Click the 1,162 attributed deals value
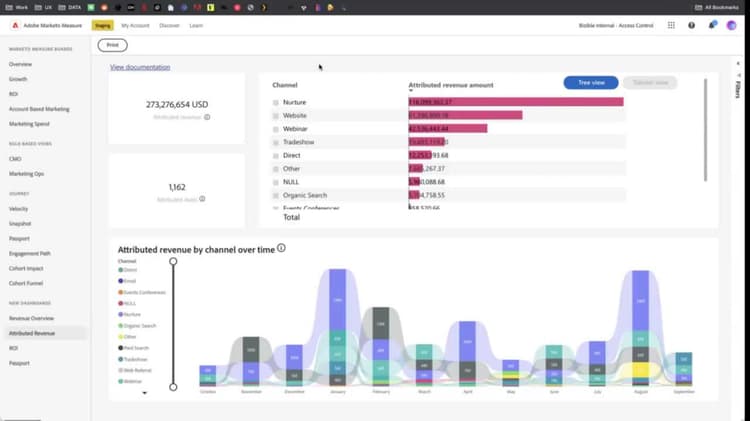 177,187
